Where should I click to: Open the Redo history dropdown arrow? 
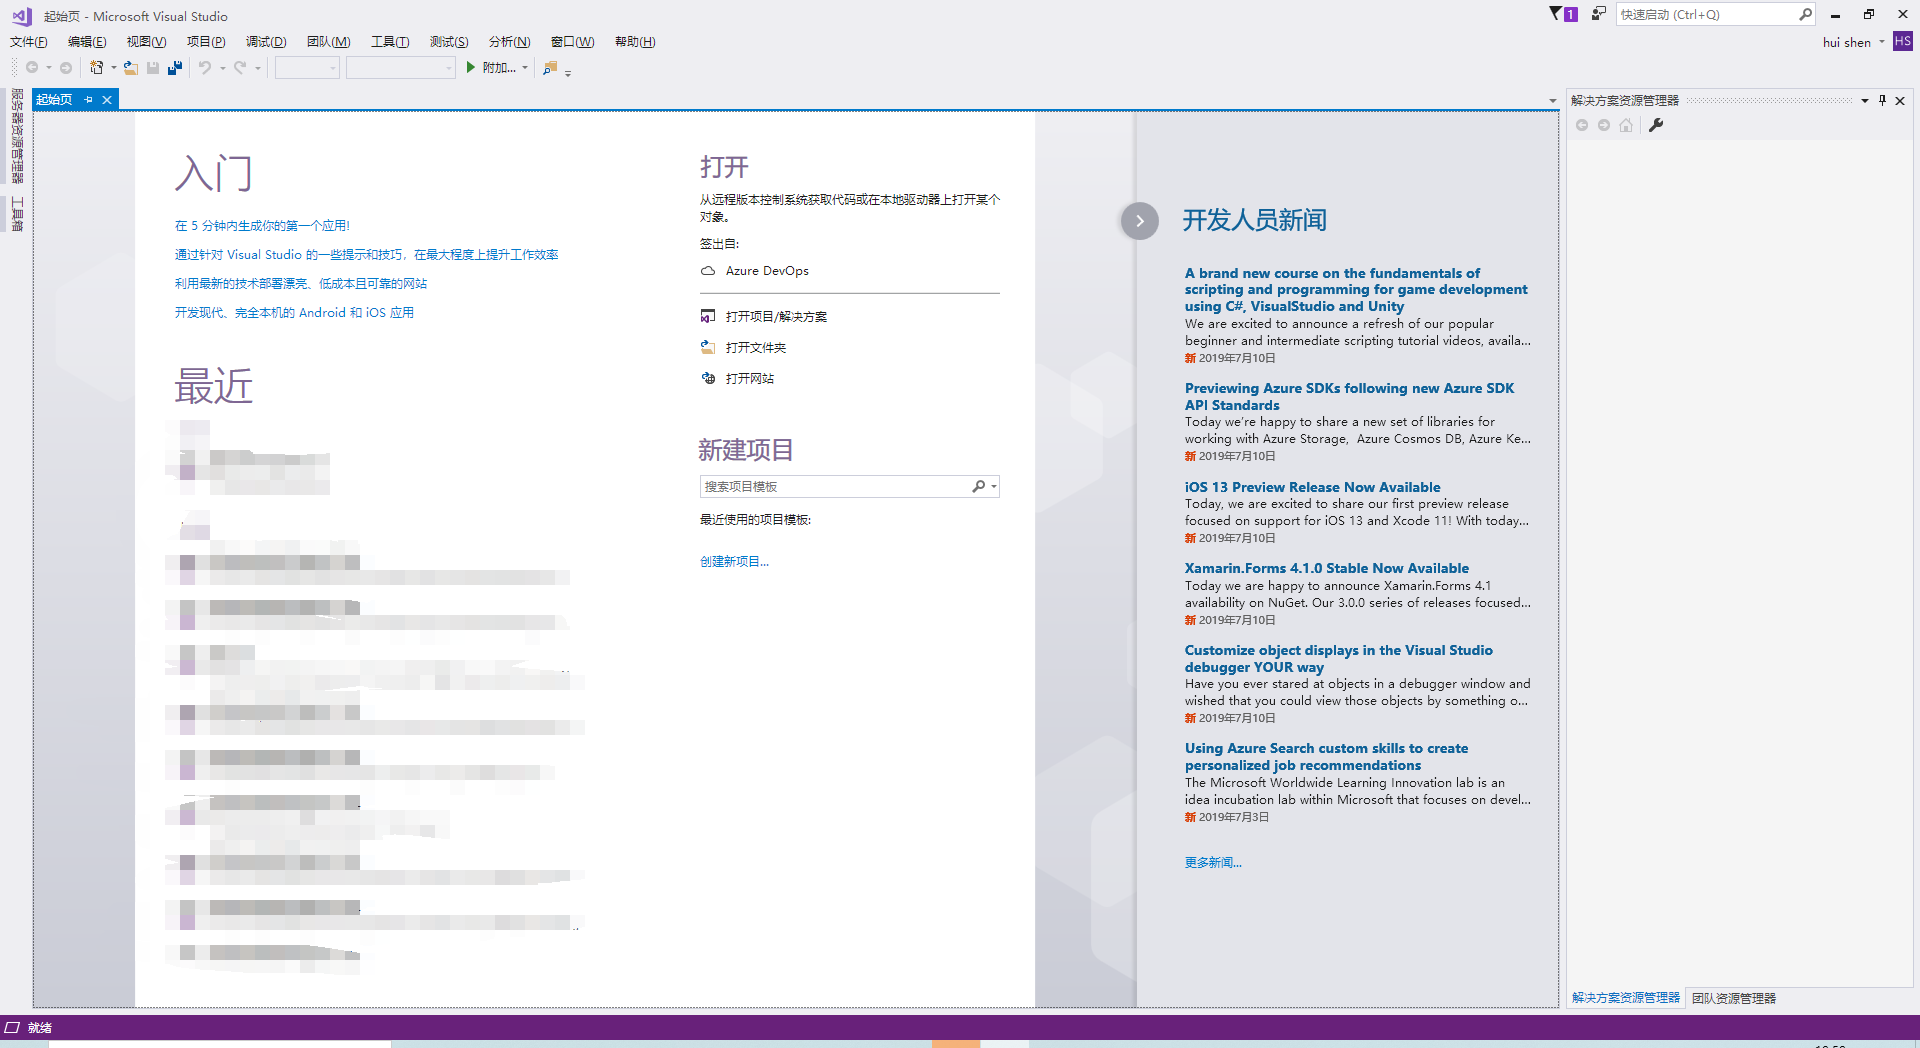tap(257, 68)
